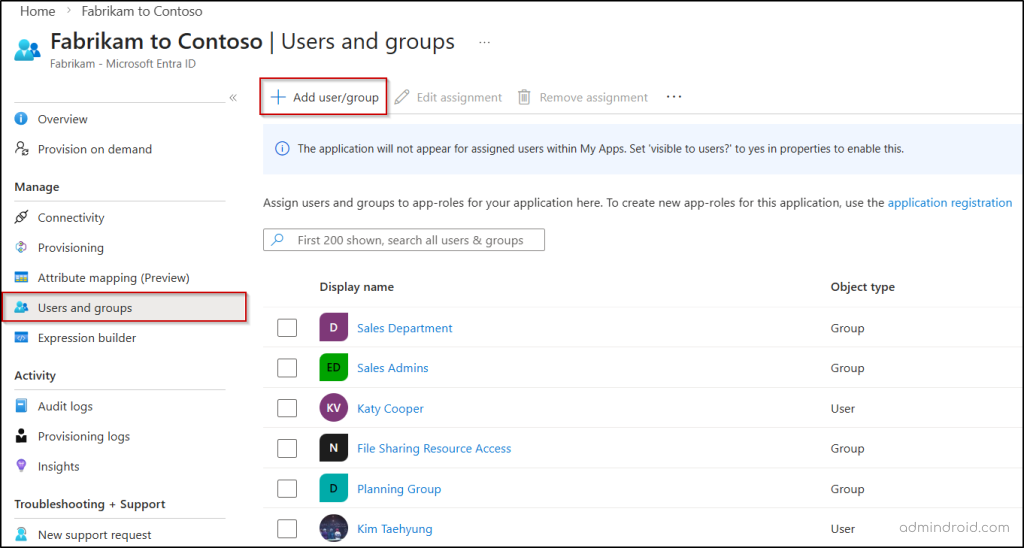Open Kim Taehyung user link
The width and height of the screenshot is (1024, 548).
point(394,528)
